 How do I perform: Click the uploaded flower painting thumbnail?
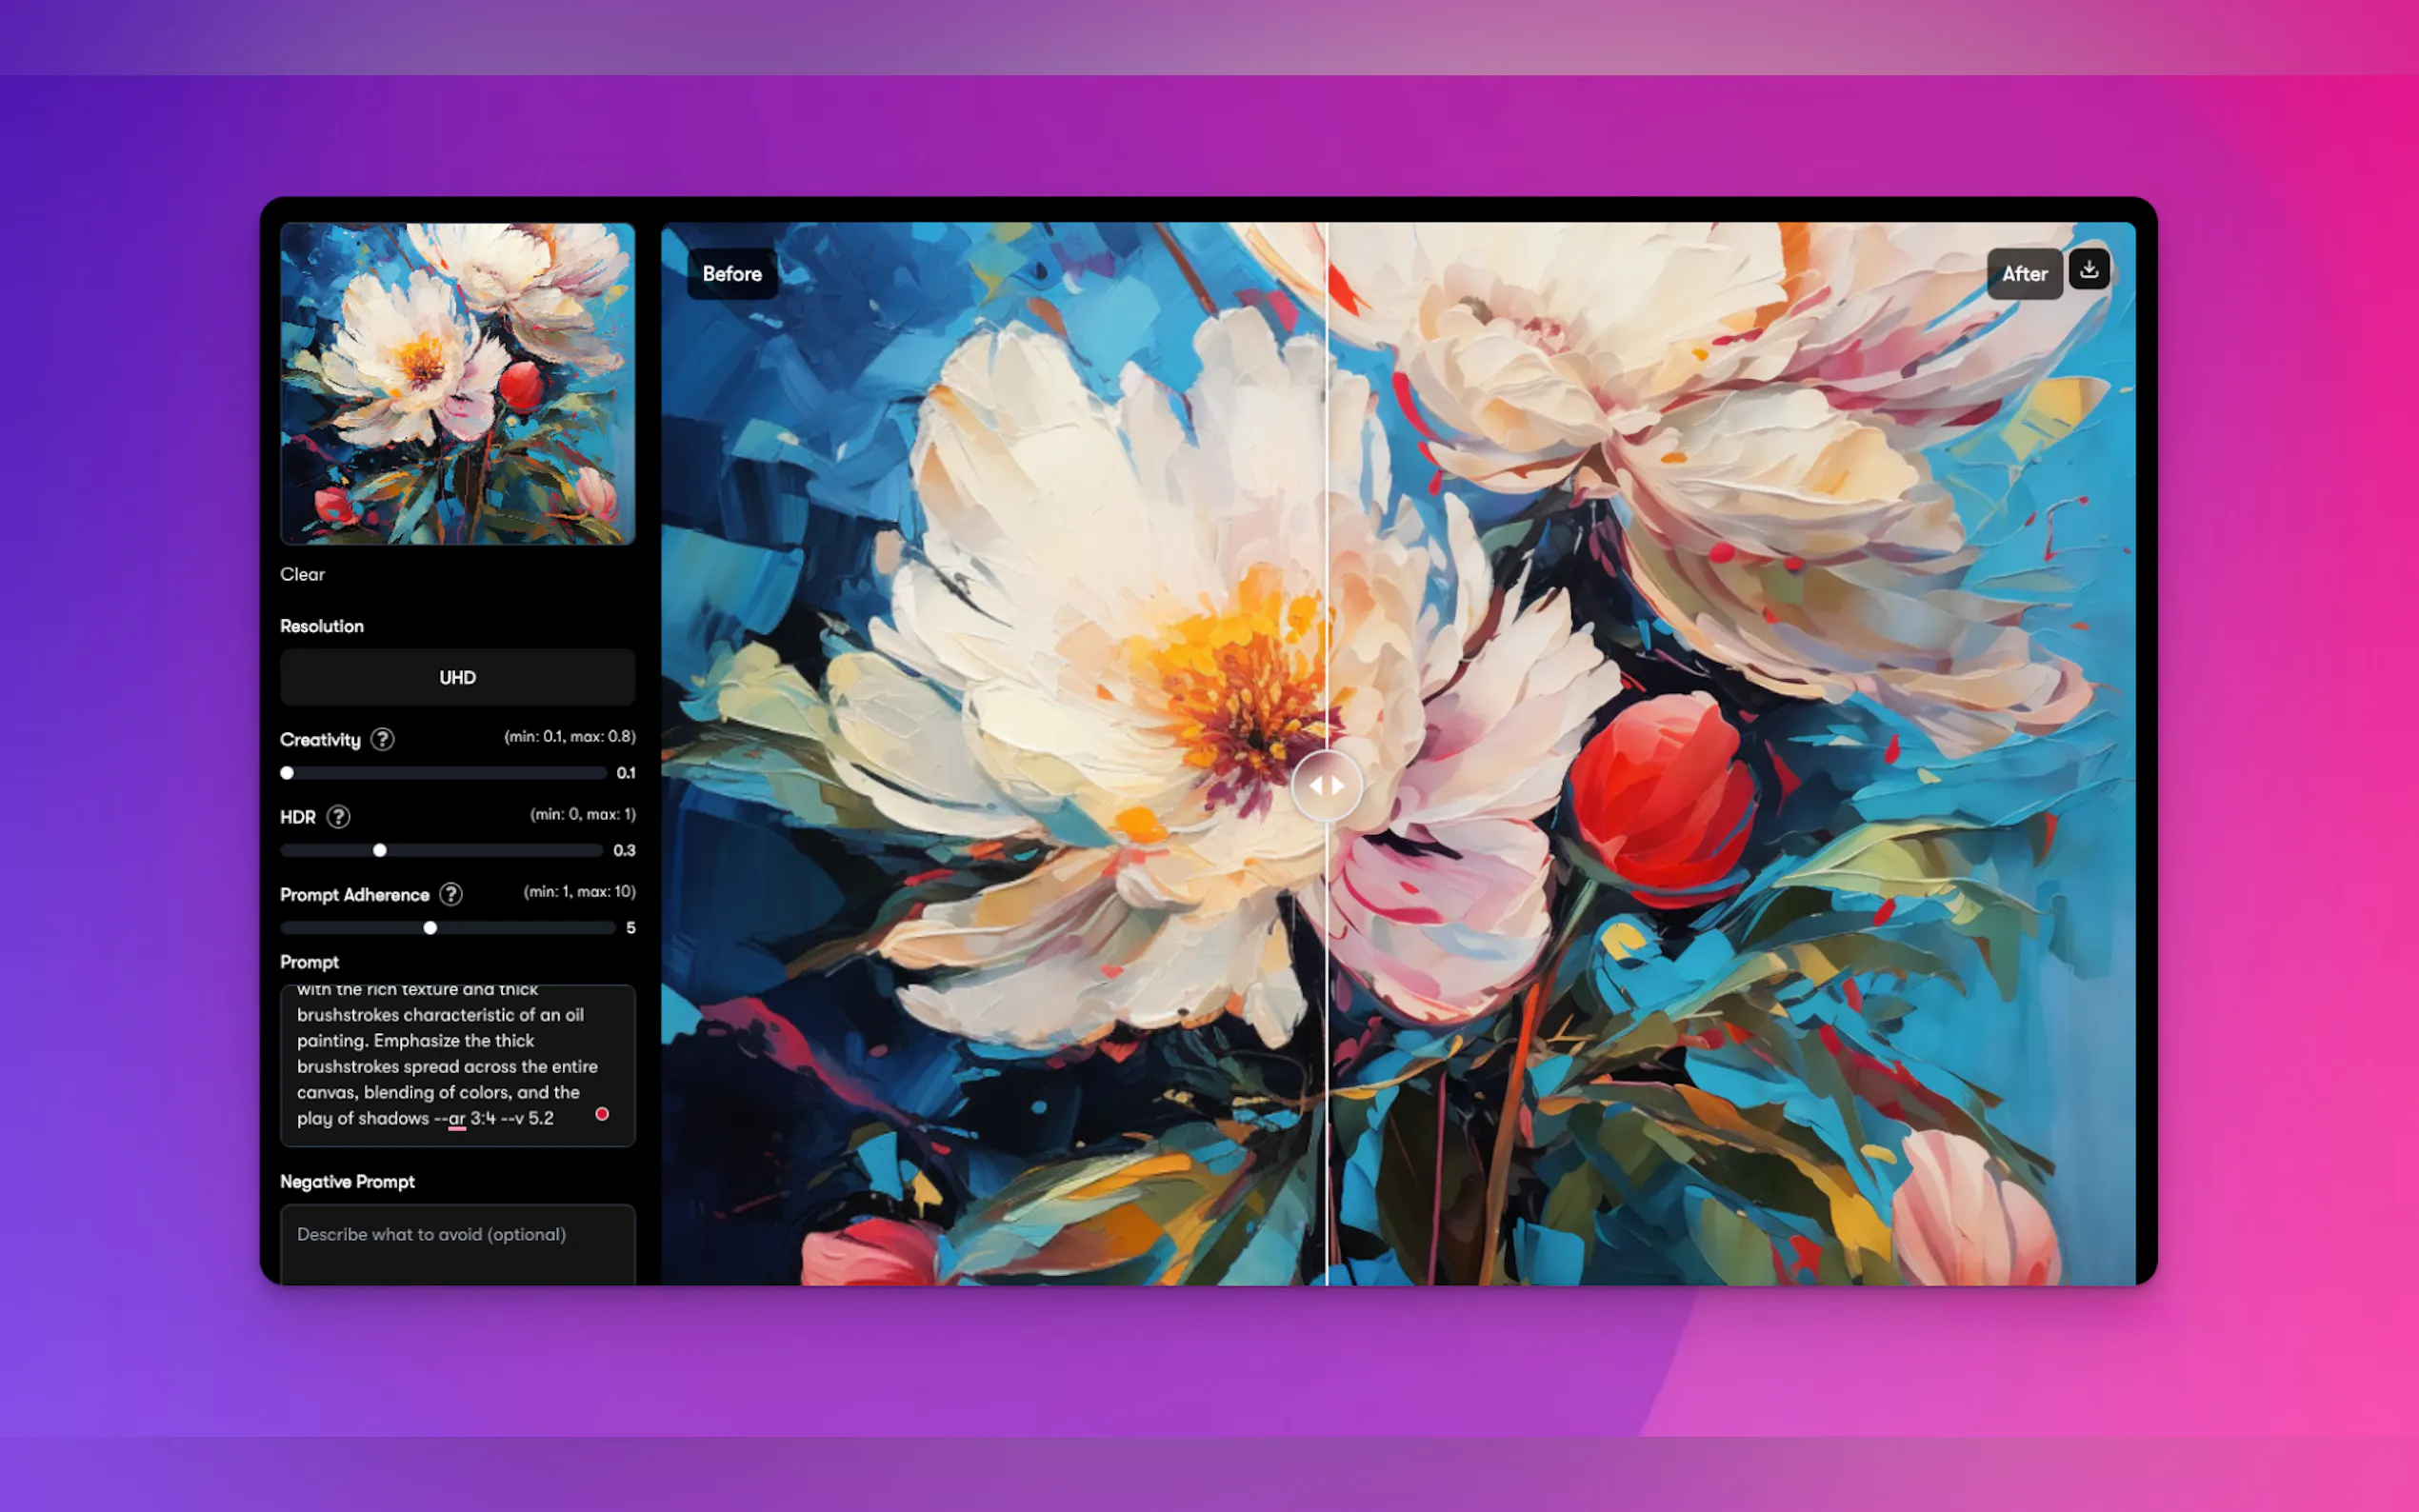click(457, 384)
